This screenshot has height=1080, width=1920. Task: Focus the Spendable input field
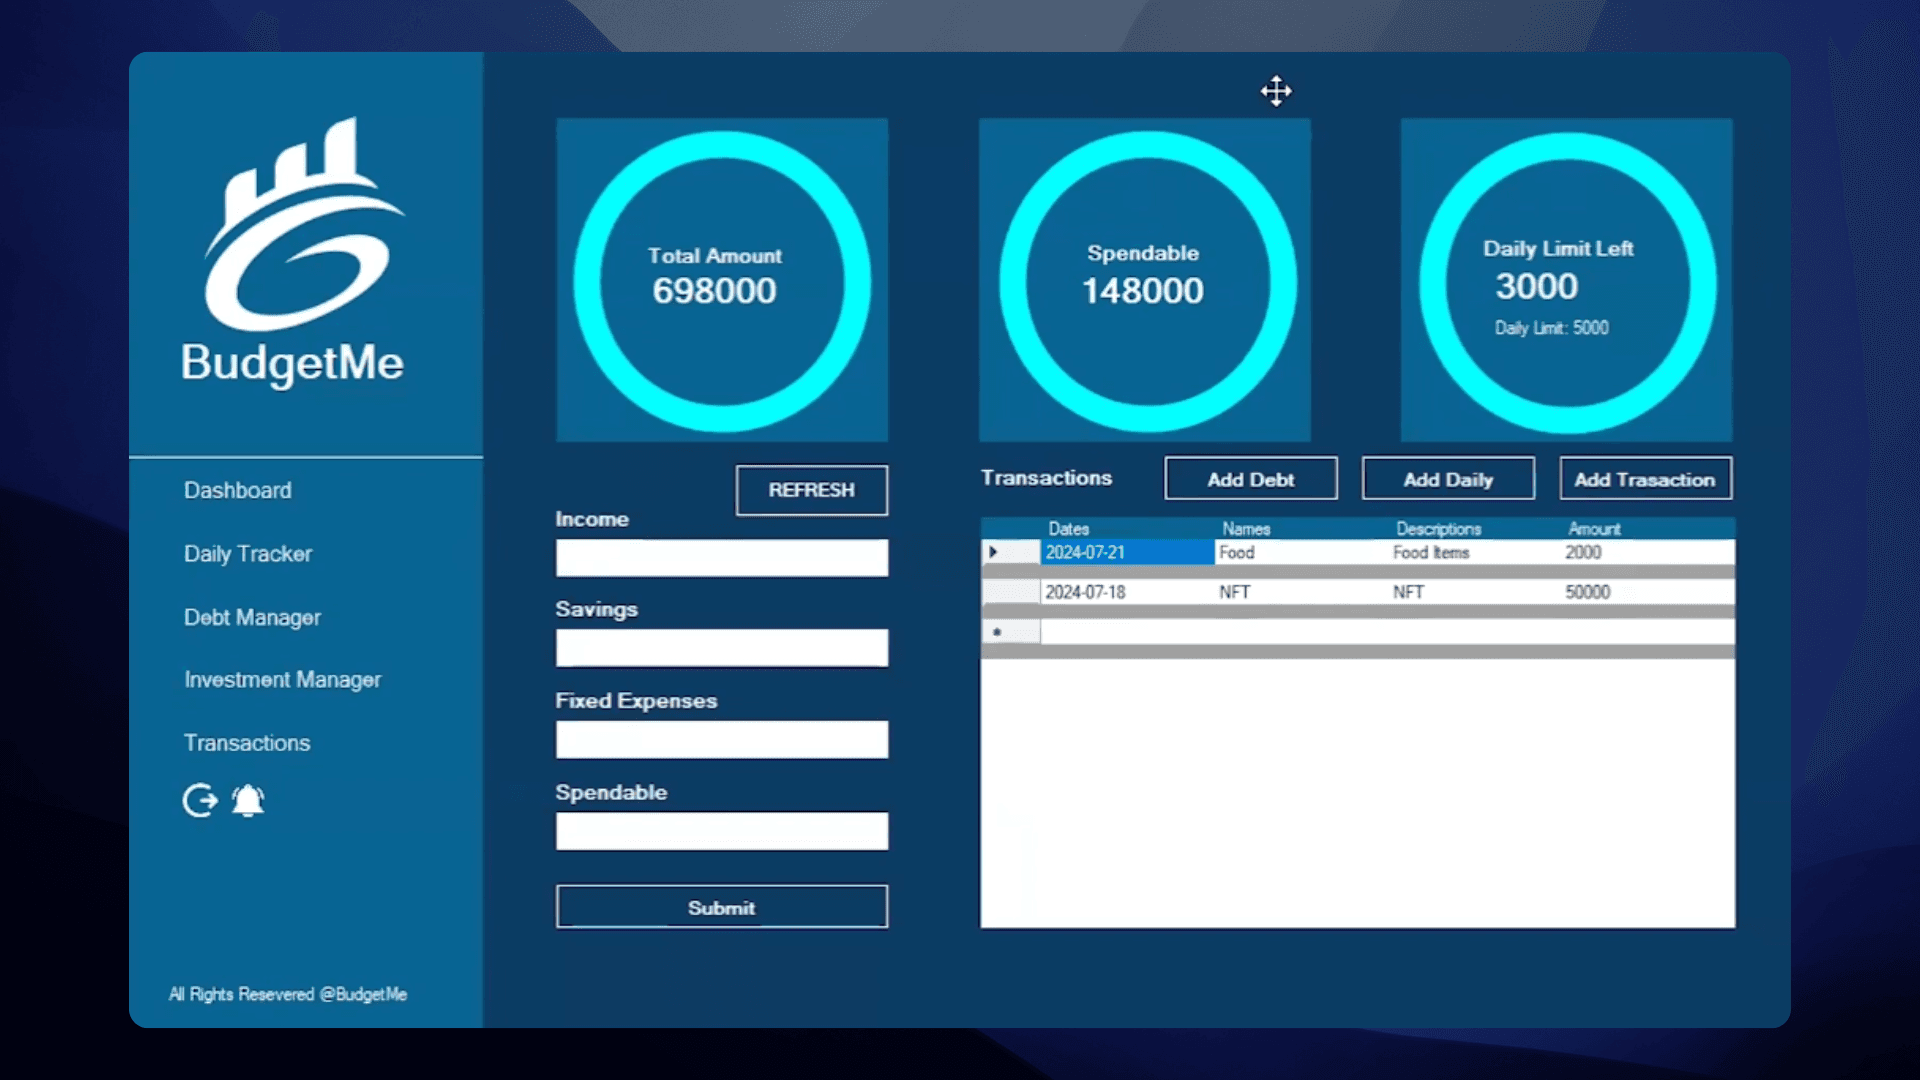click(x=721, y=831)
